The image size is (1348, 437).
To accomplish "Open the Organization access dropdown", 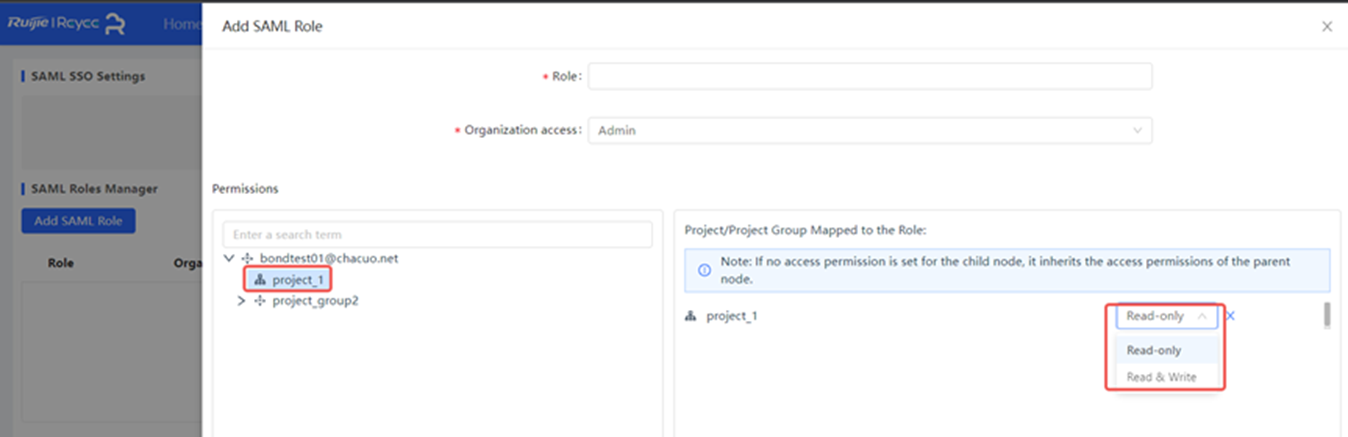I will tap(869, 130).
